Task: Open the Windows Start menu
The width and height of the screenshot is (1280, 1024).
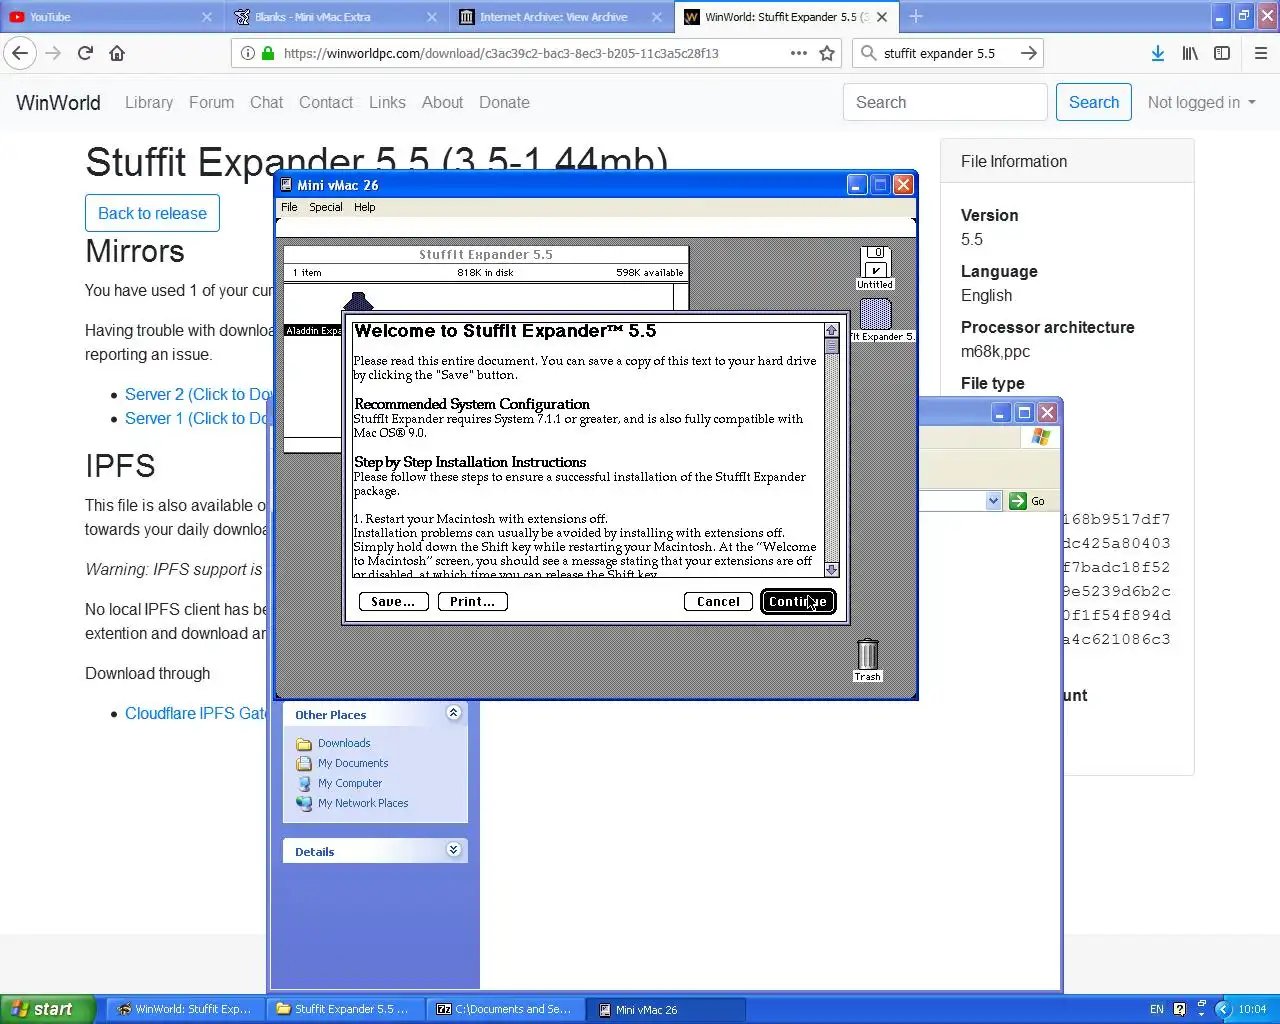Action: 47,1009
